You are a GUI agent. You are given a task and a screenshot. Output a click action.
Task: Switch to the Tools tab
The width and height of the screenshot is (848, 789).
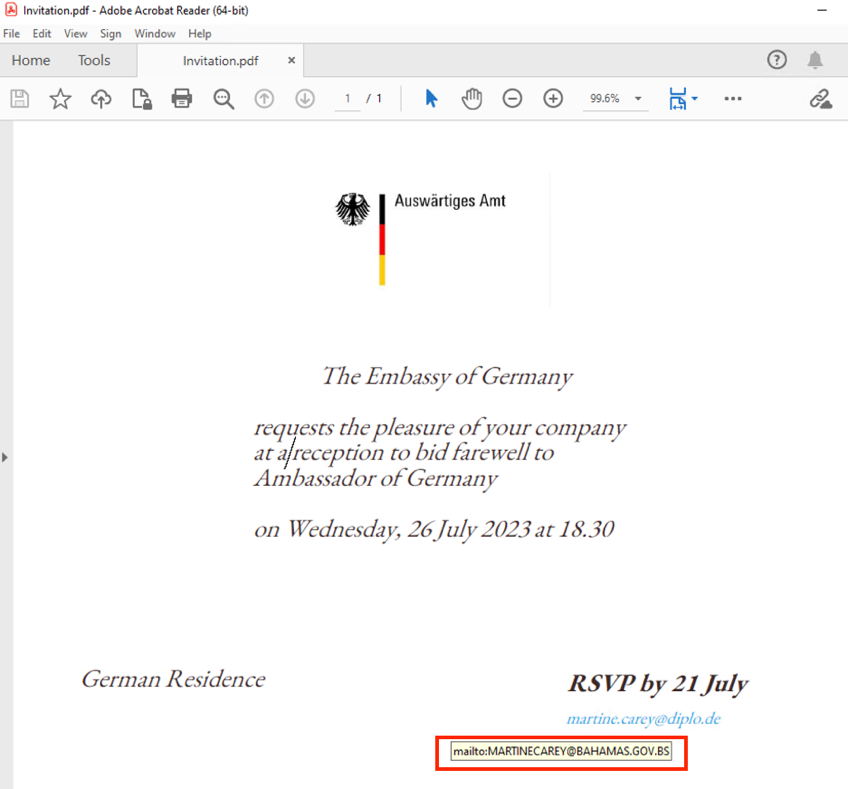(94, 61)
